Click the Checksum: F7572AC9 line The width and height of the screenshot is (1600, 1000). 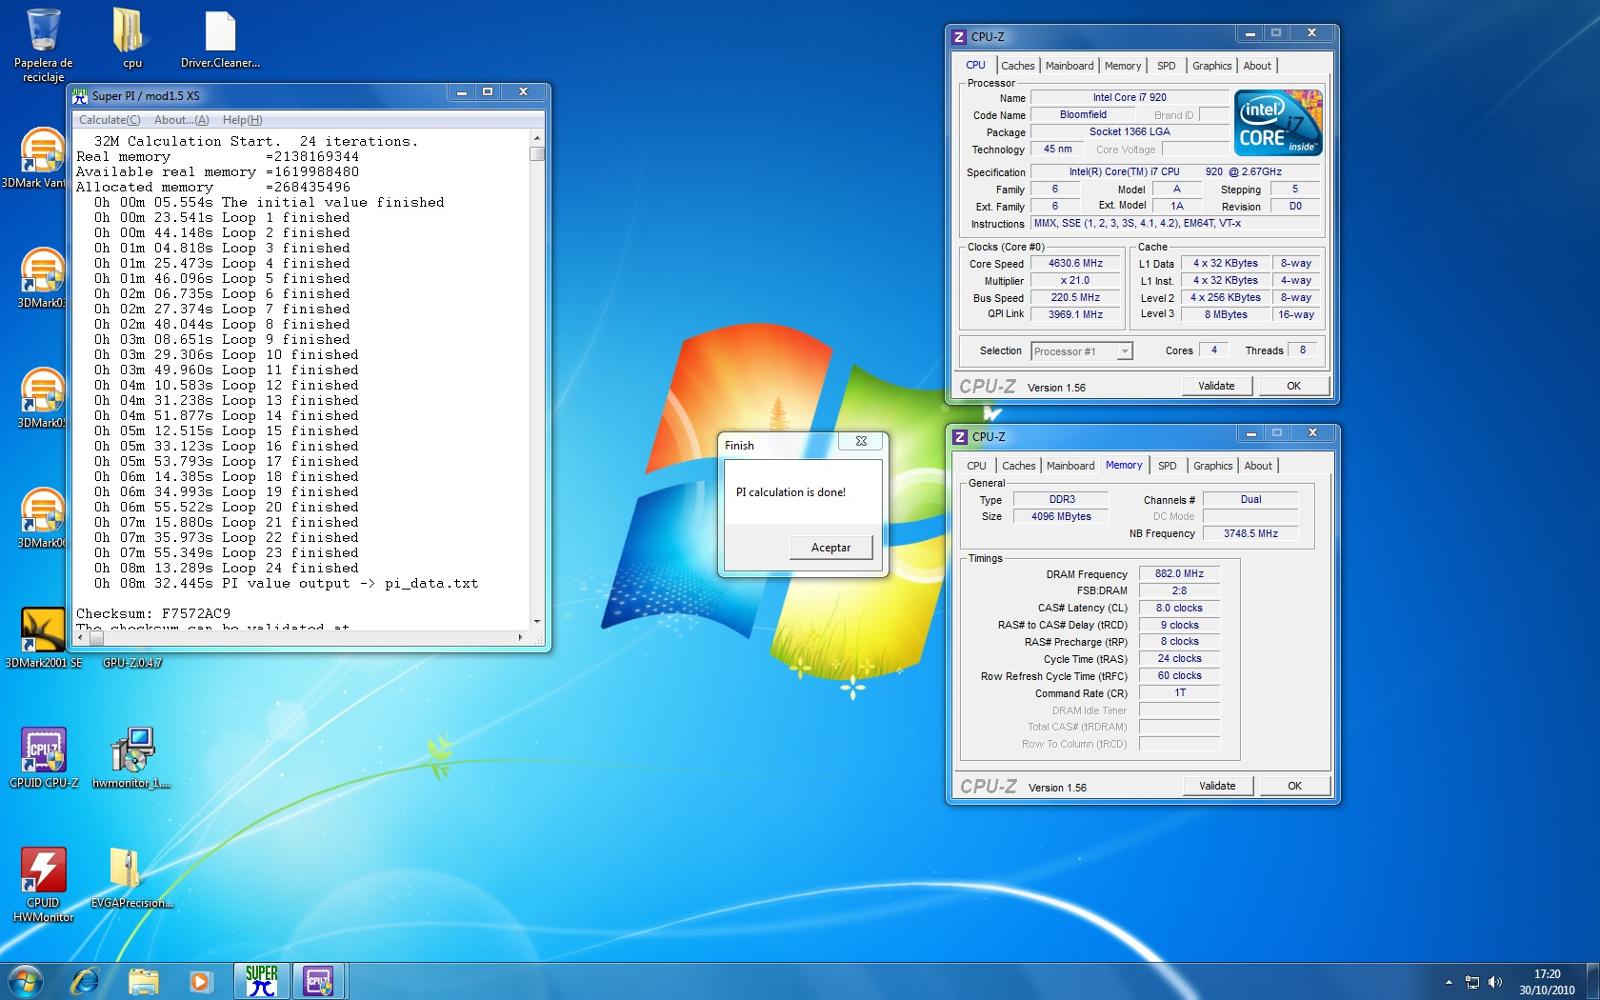[153, 614]
